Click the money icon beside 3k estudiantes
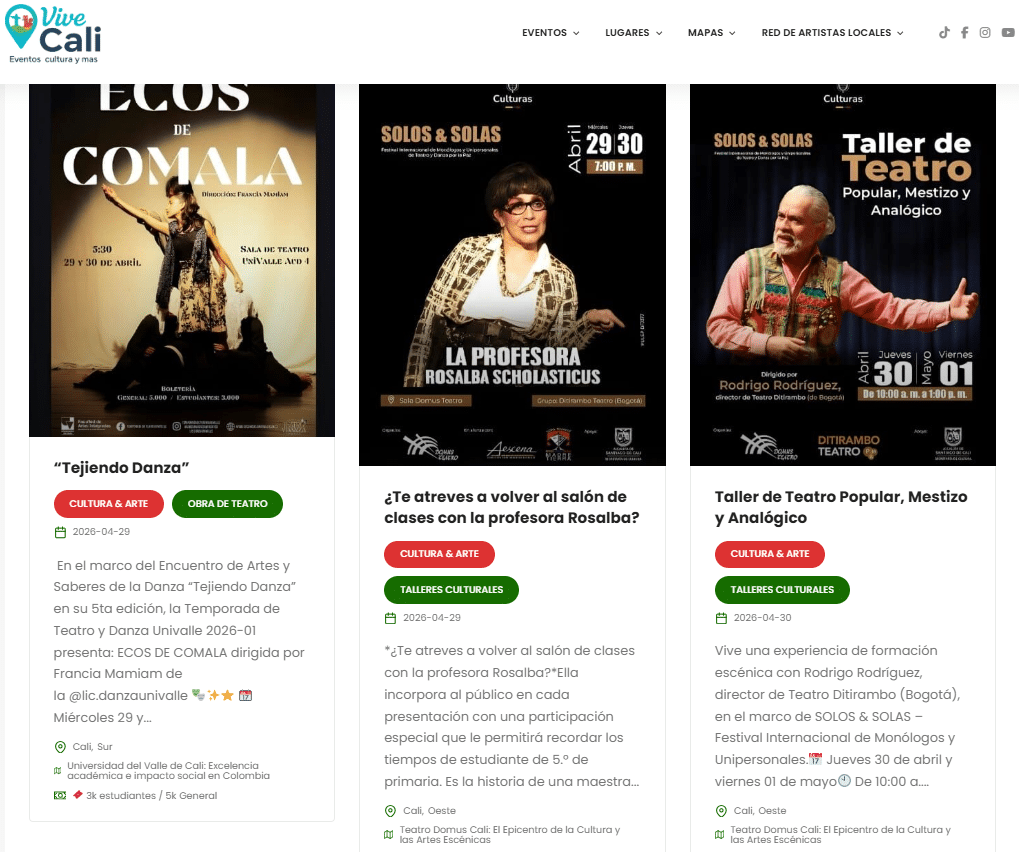The width and height of the screenshot is (1019, 852). pos(60,795)
